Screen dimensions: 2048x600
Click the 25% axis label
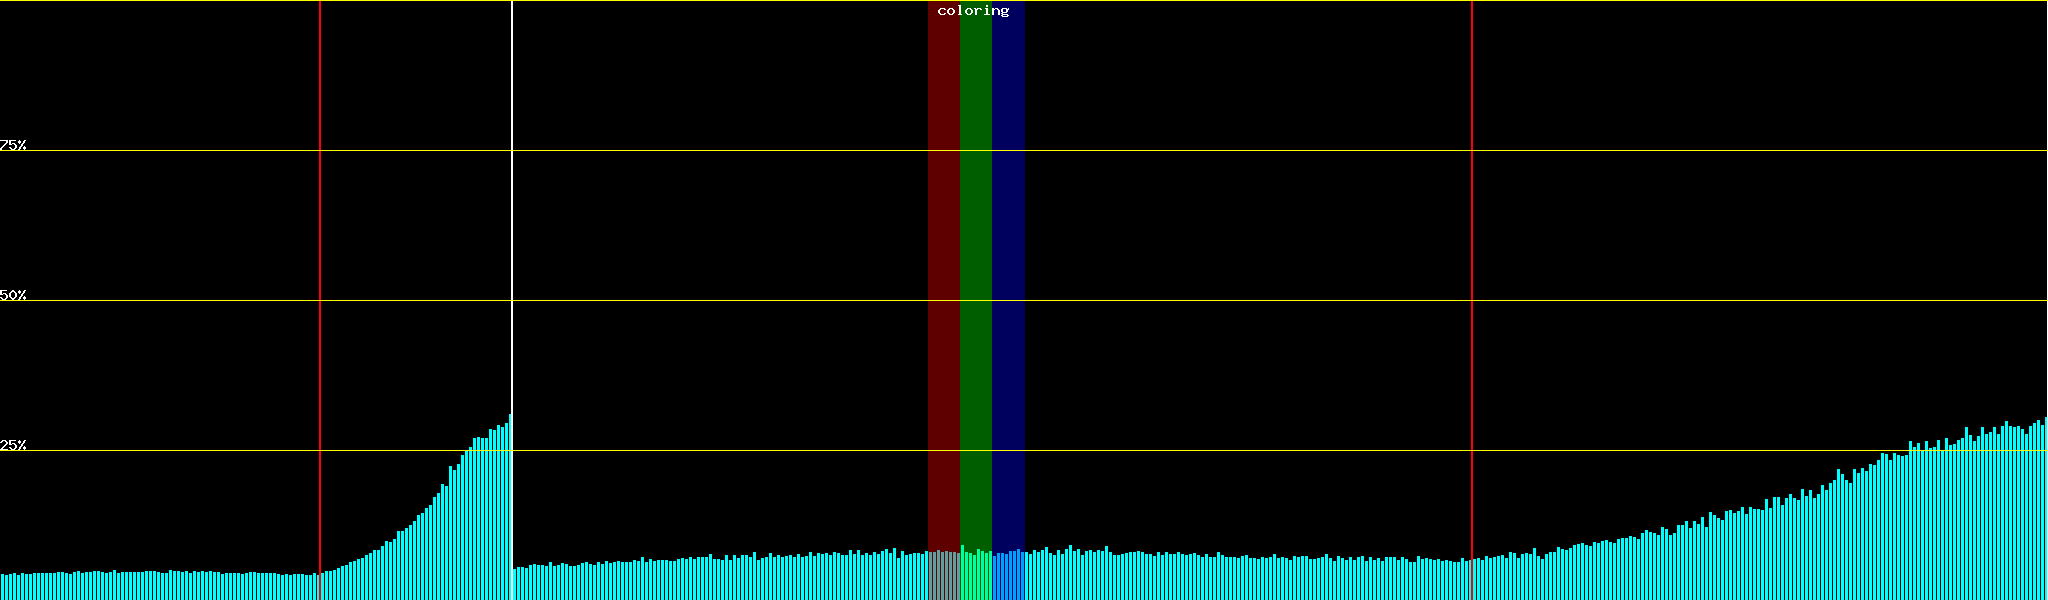(13, 445)
